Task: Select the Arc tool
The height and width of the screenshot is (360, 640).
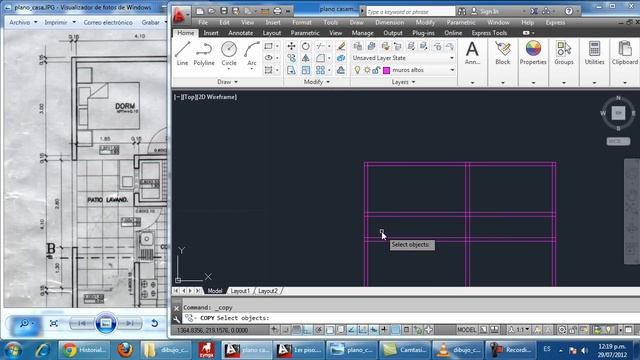Action: click(x=251, y=53)
